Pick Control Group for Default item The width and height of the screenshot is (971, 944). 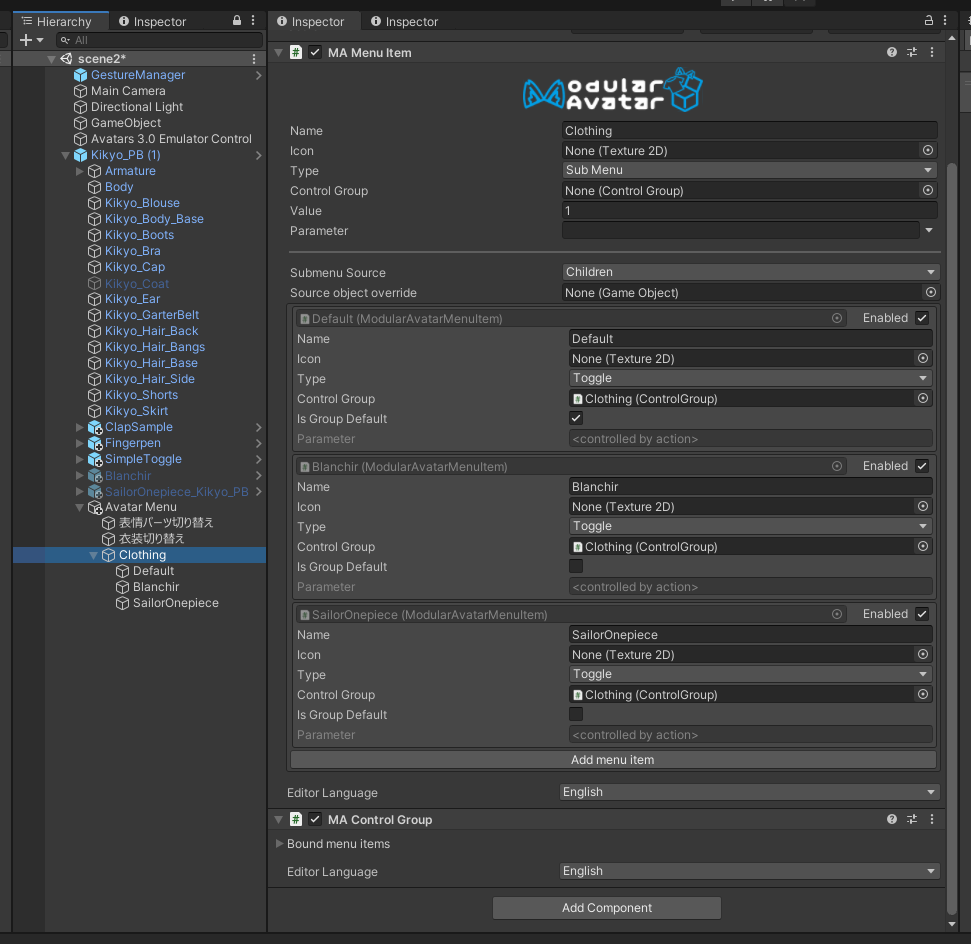(923, 399)
